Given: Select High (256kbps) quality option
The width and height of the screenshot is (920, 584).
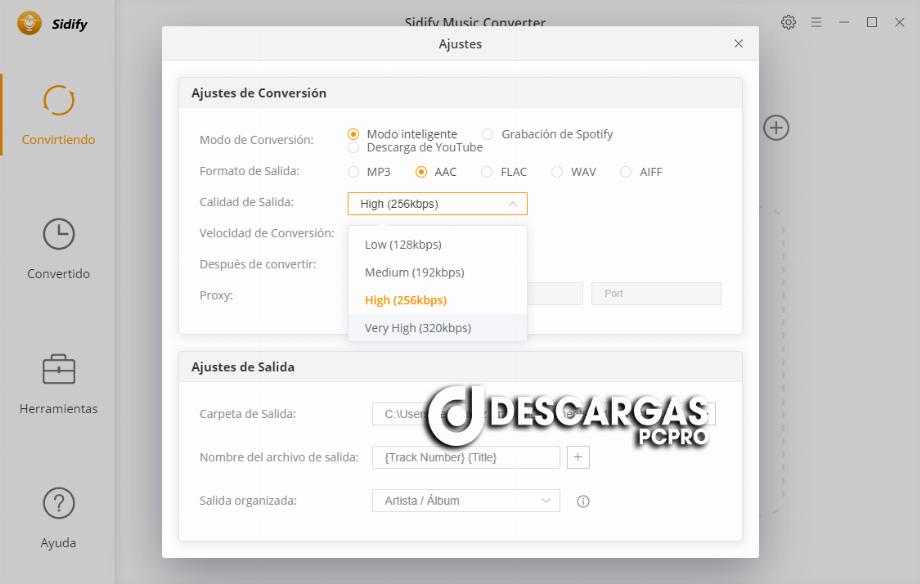Looking at the screenshot, I should coord(437,300).
